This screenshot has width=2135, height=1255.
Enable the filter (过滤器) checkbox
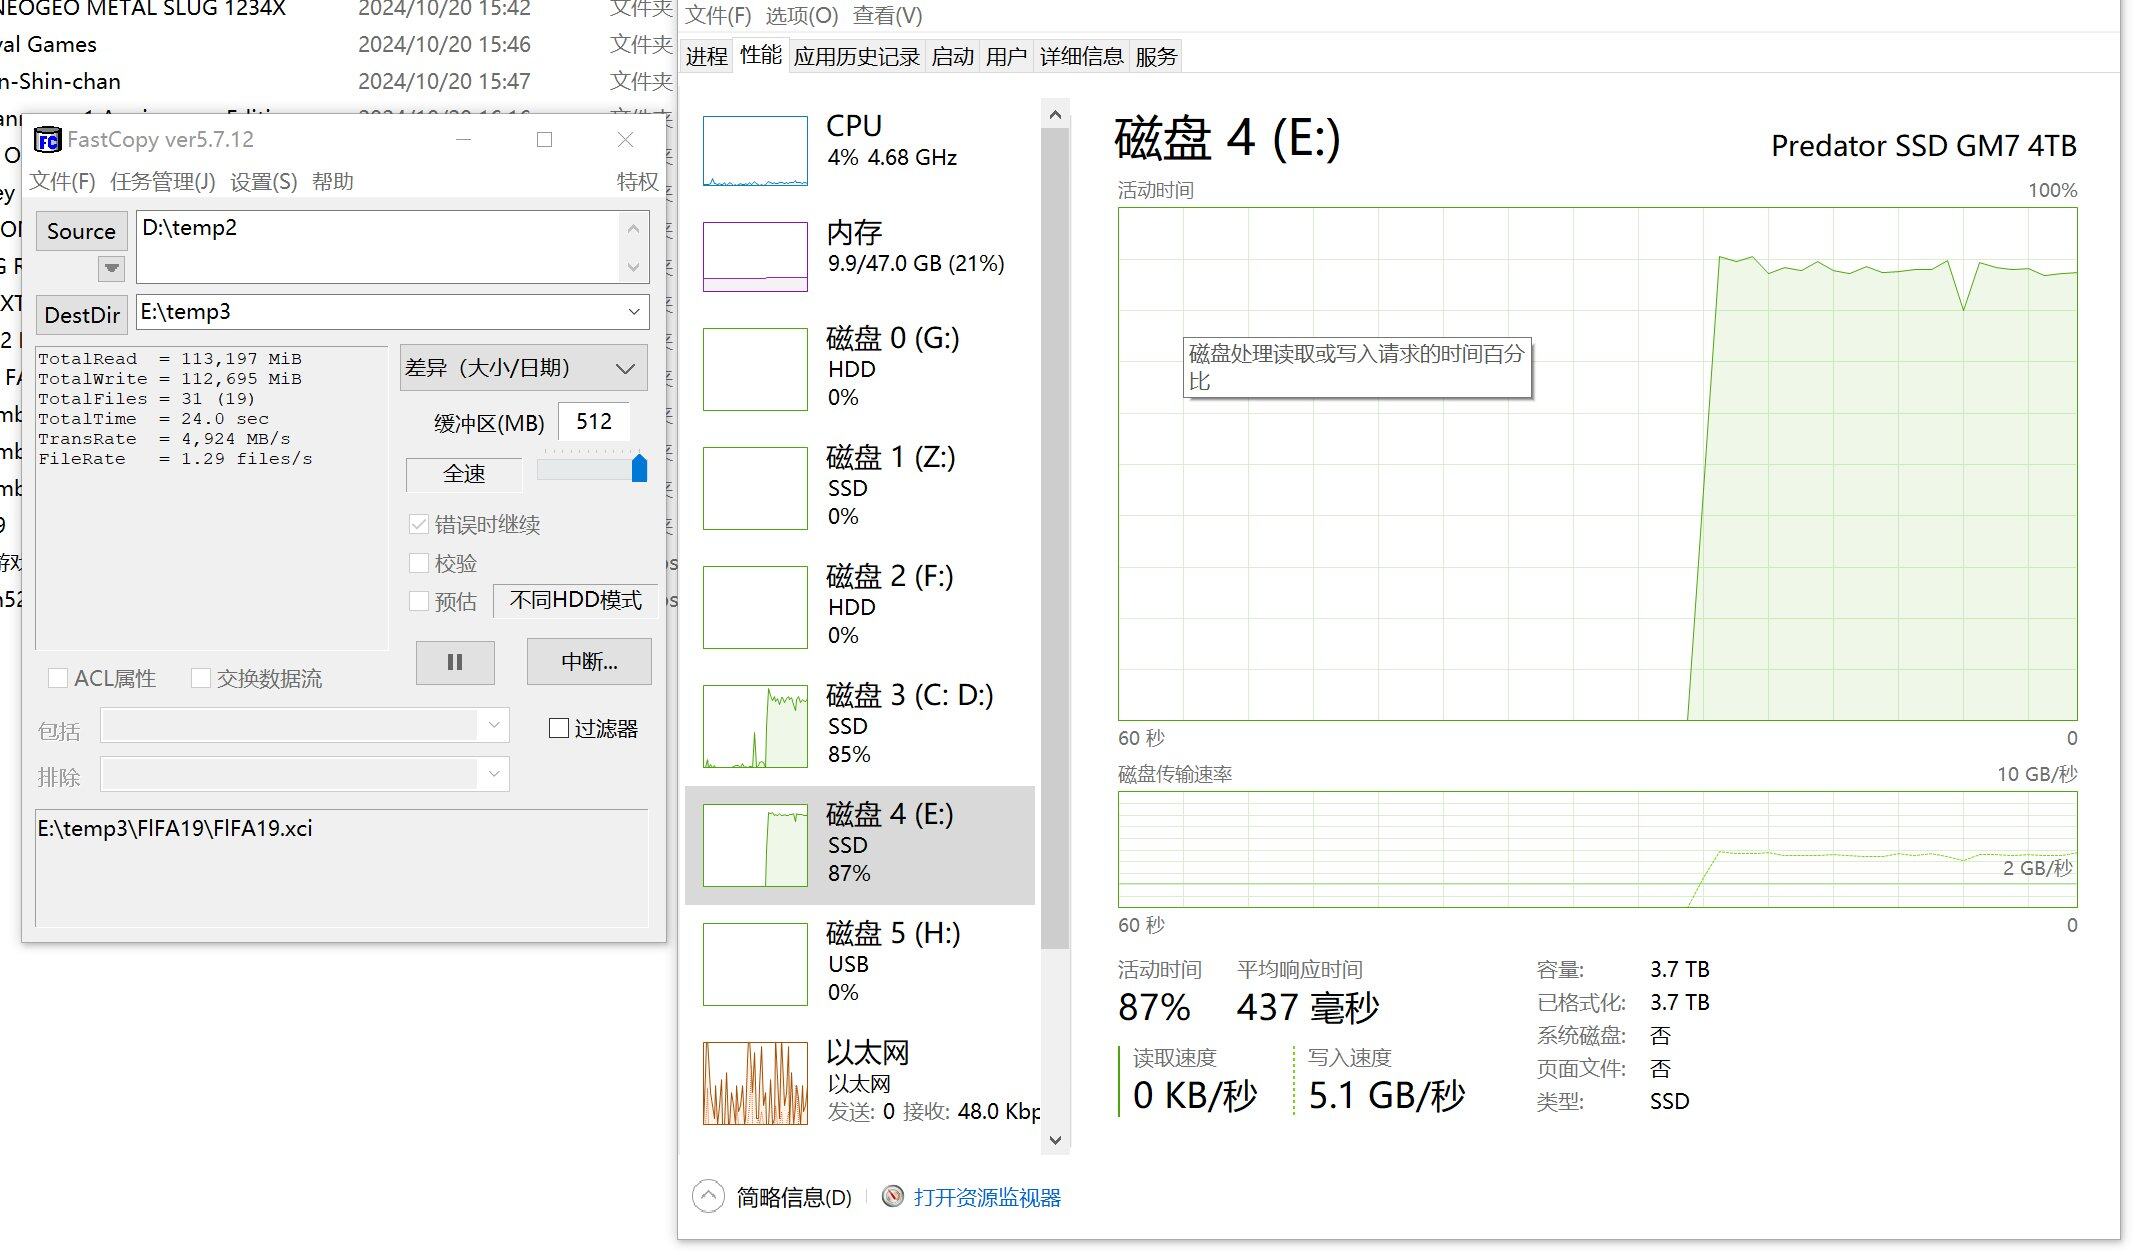click(x=559, y=728)
